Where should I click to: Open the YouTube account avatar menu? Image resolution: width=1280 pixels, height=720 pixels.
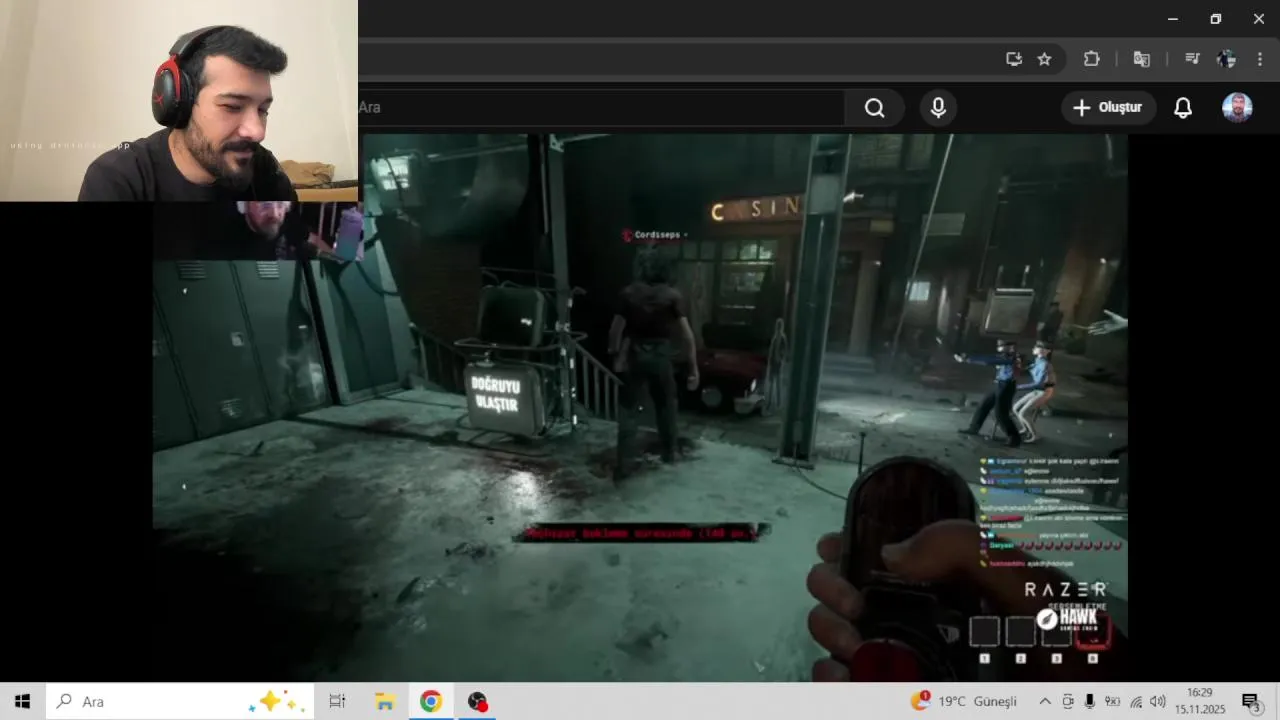1237,108
